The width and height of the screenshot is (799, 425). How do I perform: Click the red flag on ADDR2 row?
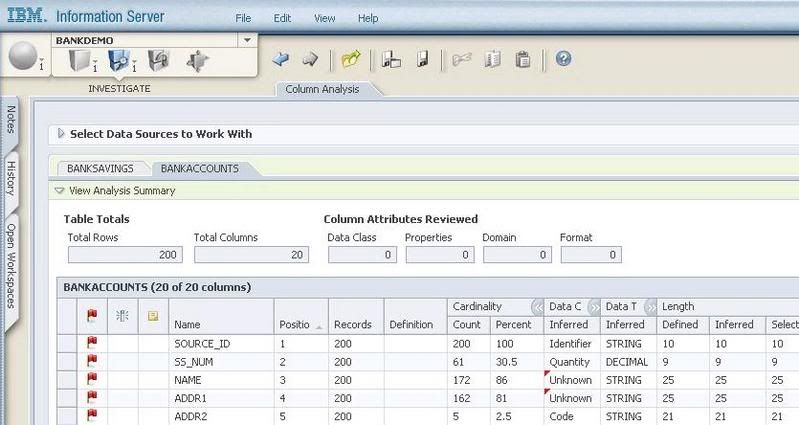click(93, 416)
